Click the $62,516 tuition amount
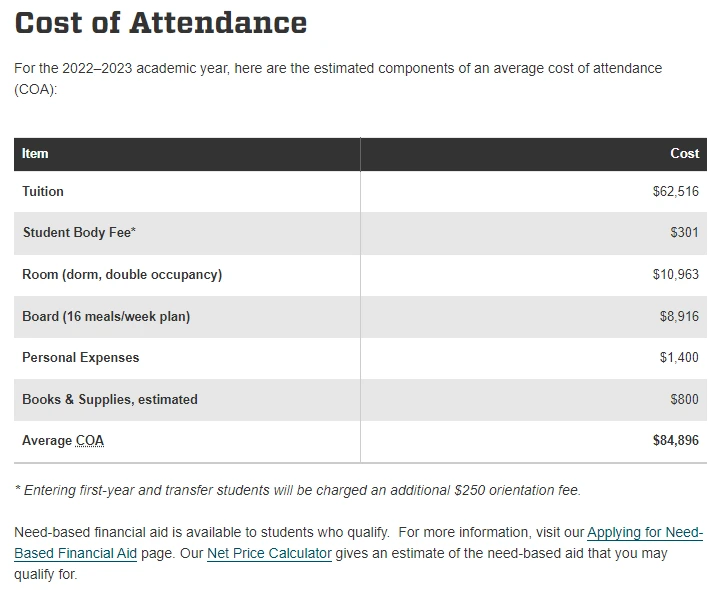Screen dimensions: 723x590 tap(675, 191)
